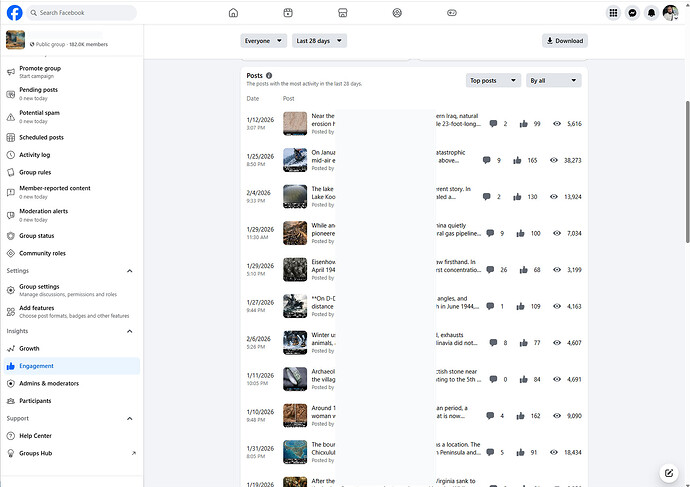Open the Marketplace icon in top bar
This screenshot has width=690, height=487.
point(342,13)
